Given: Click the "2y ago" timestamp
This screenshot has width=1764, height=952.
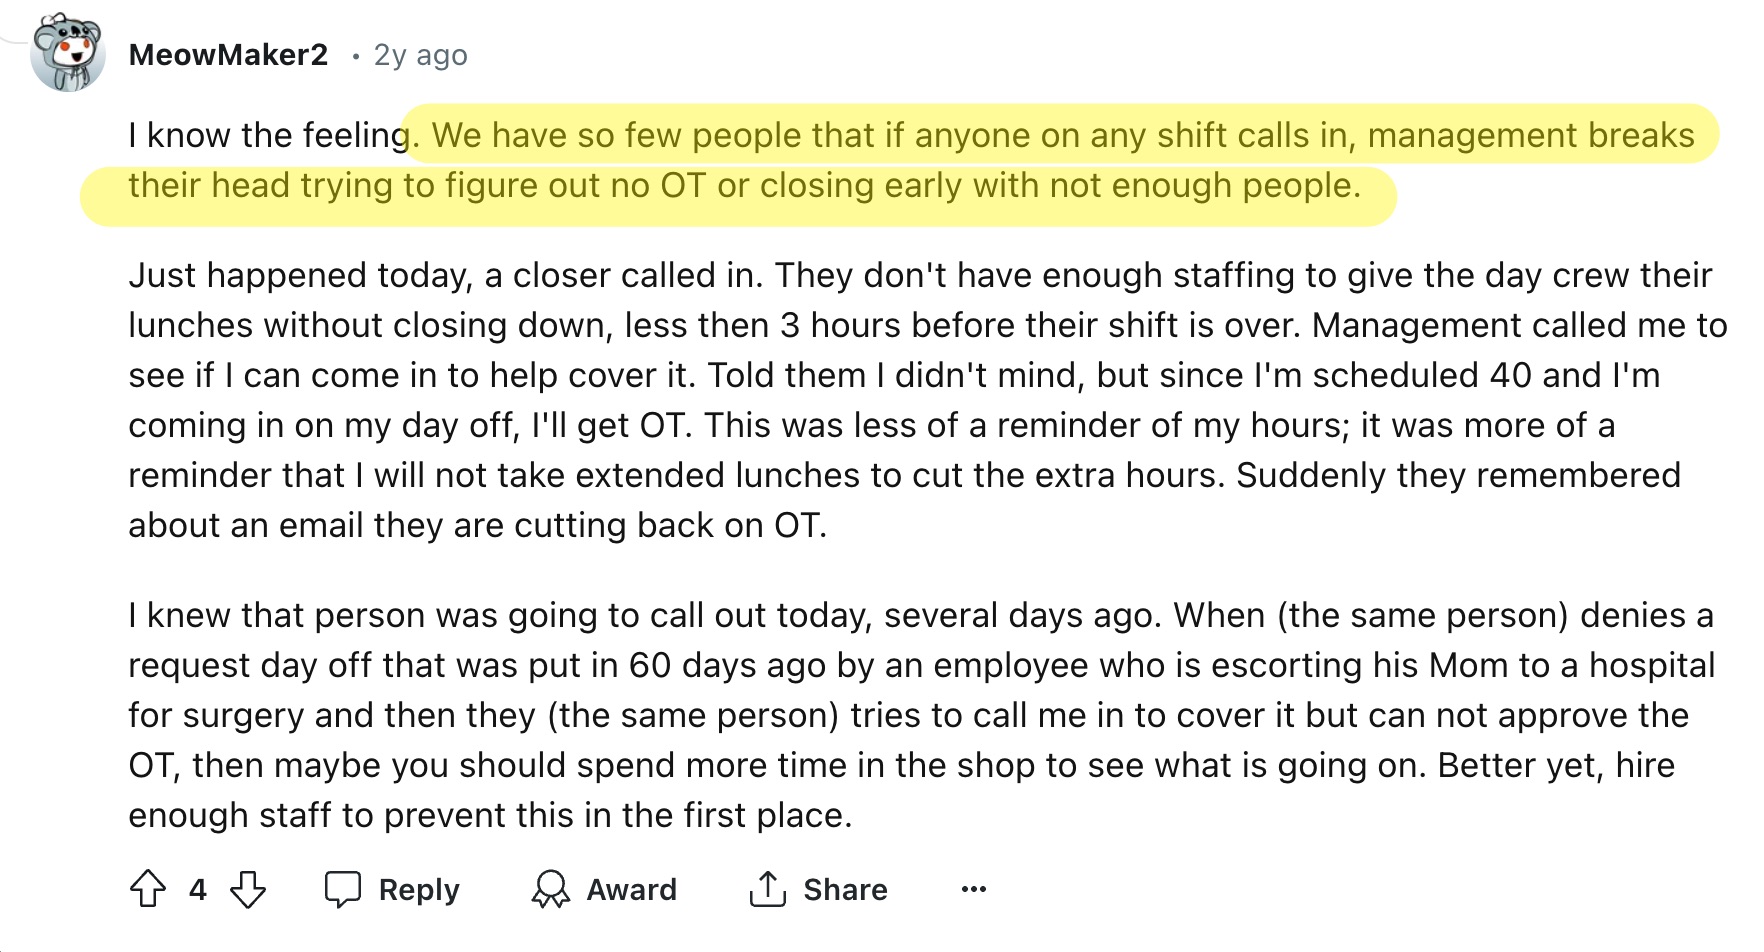Looking at the screenshot, I should coord(420,55).
